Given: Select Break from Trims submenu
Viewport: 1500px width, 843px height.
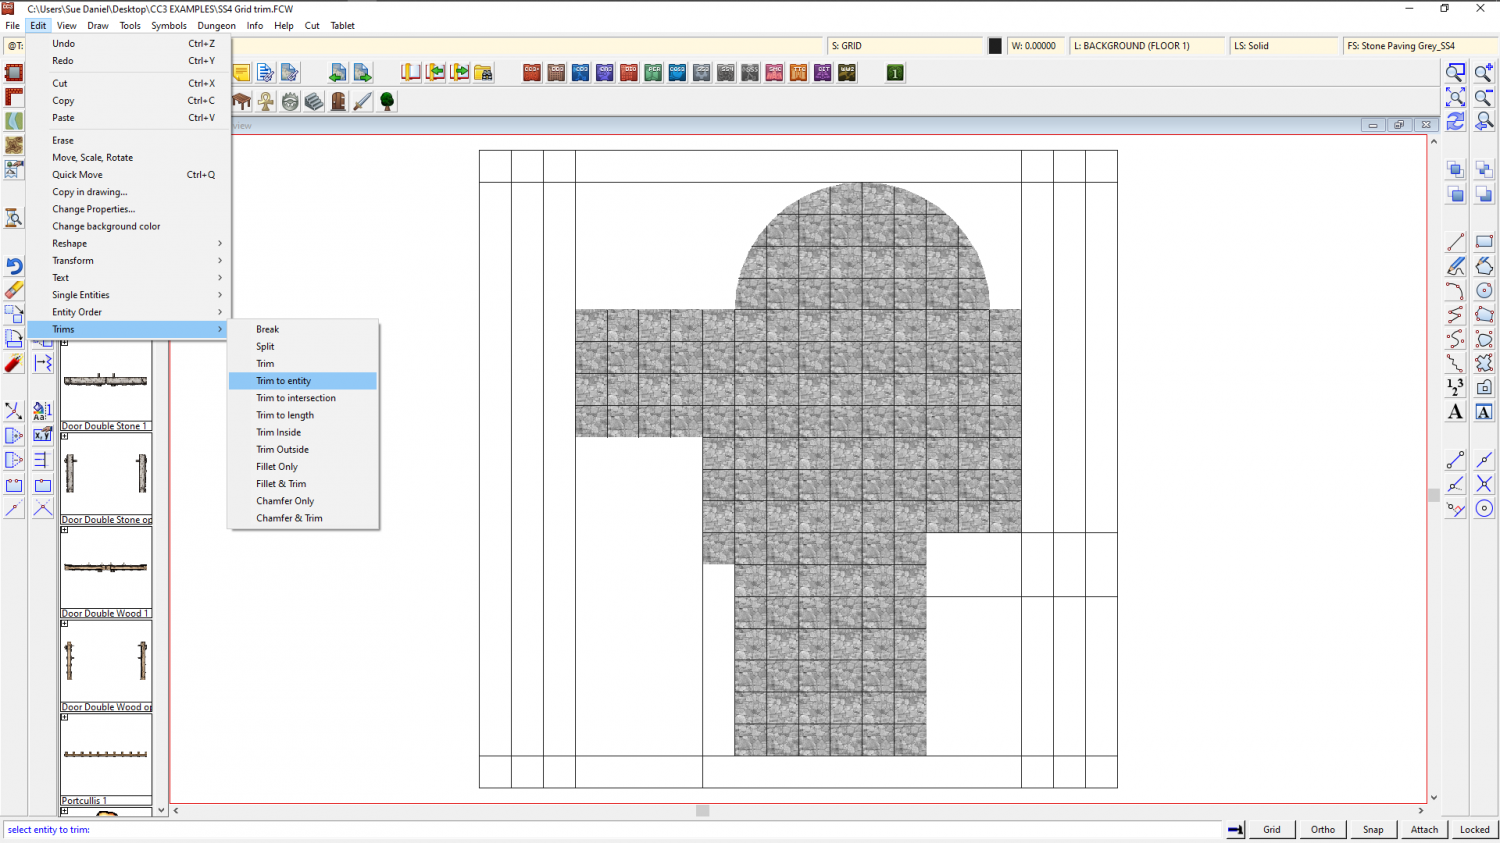Looking at the screenshot, I should coord(303,329).
